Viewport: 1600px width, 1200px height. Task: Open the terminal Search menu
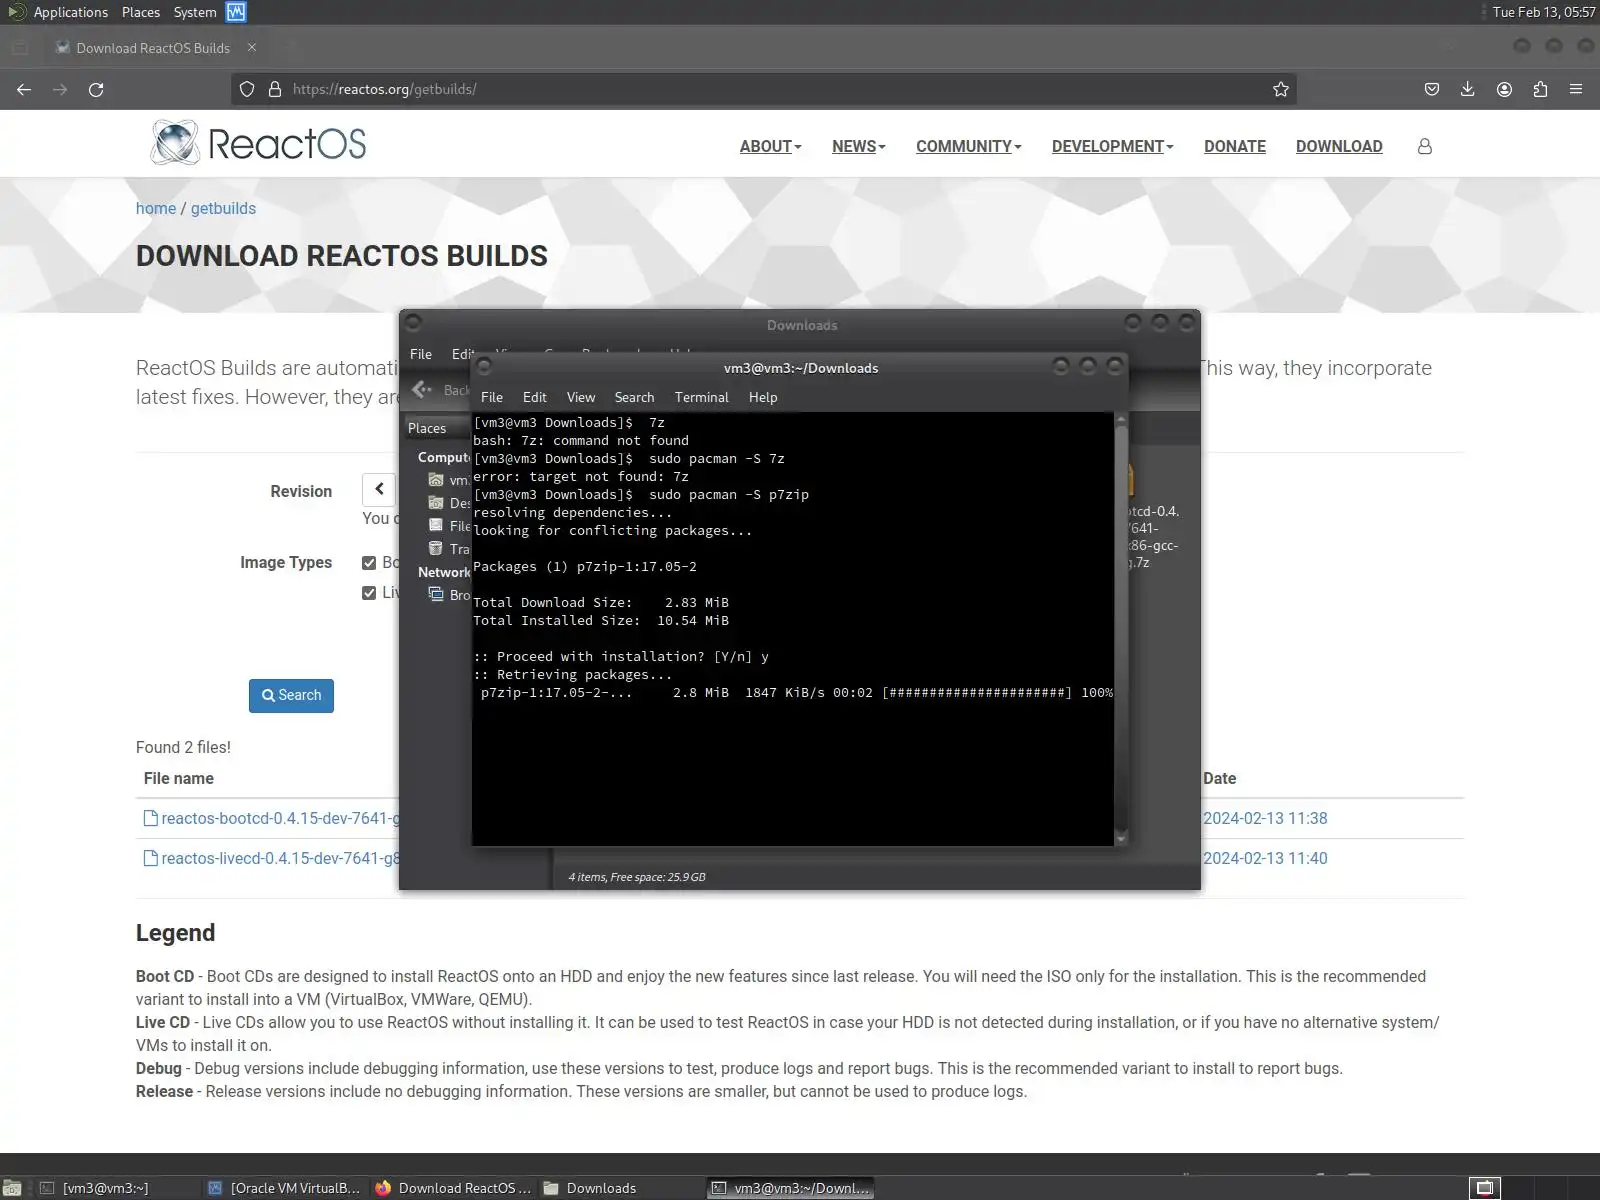(x=634, y=397)
